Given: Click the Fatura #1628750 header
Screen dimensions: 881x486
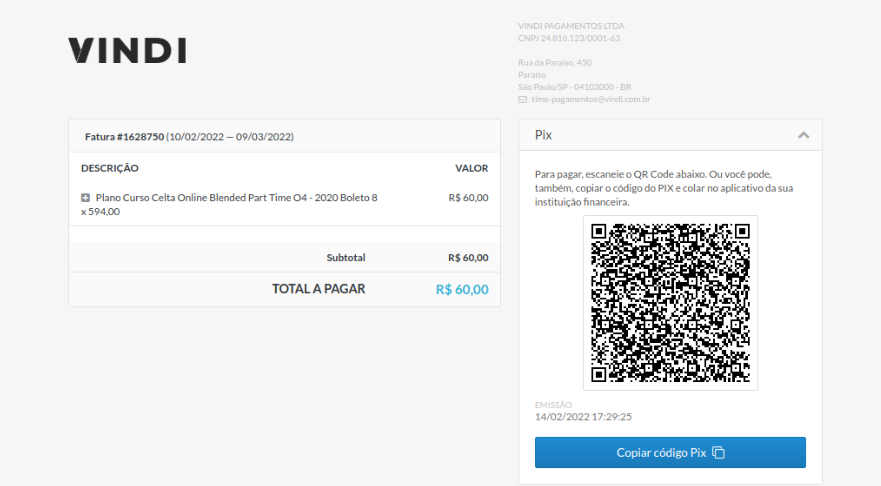Looking at the screenshot, I should (x=189, y=137).
